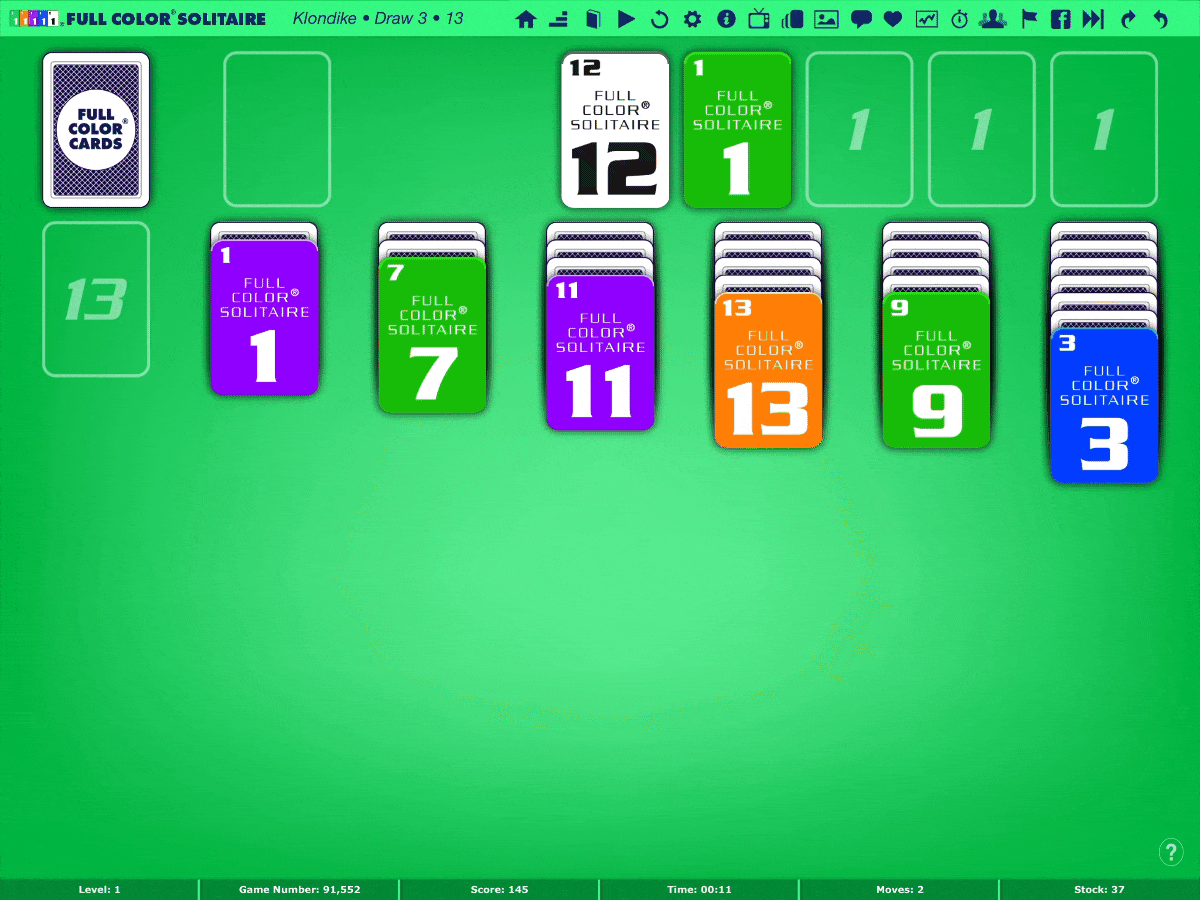
Task: Select the purple 11 tableau card
Action: tap(600, 352)
